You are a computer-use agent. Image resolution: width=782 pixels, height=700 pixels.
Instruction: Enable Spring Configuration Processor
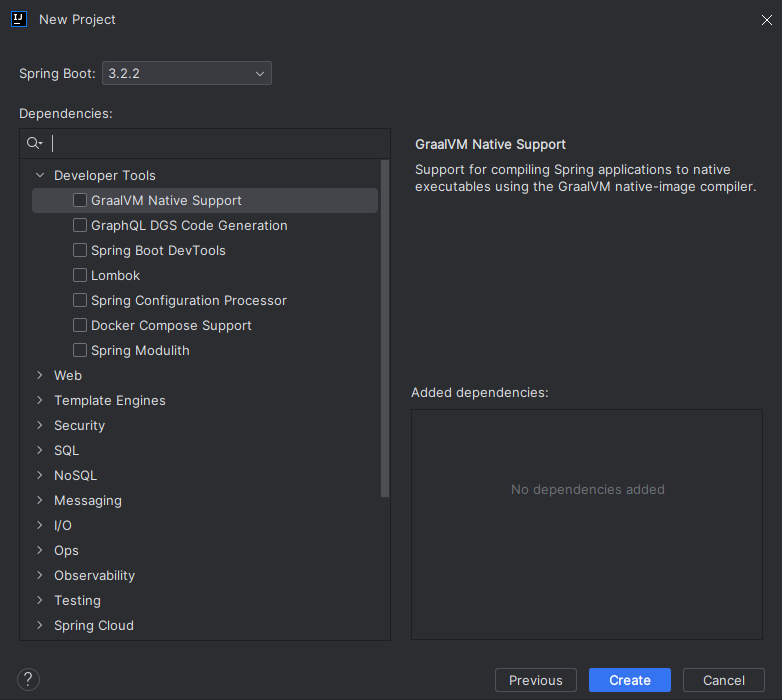tap(80, 300)
